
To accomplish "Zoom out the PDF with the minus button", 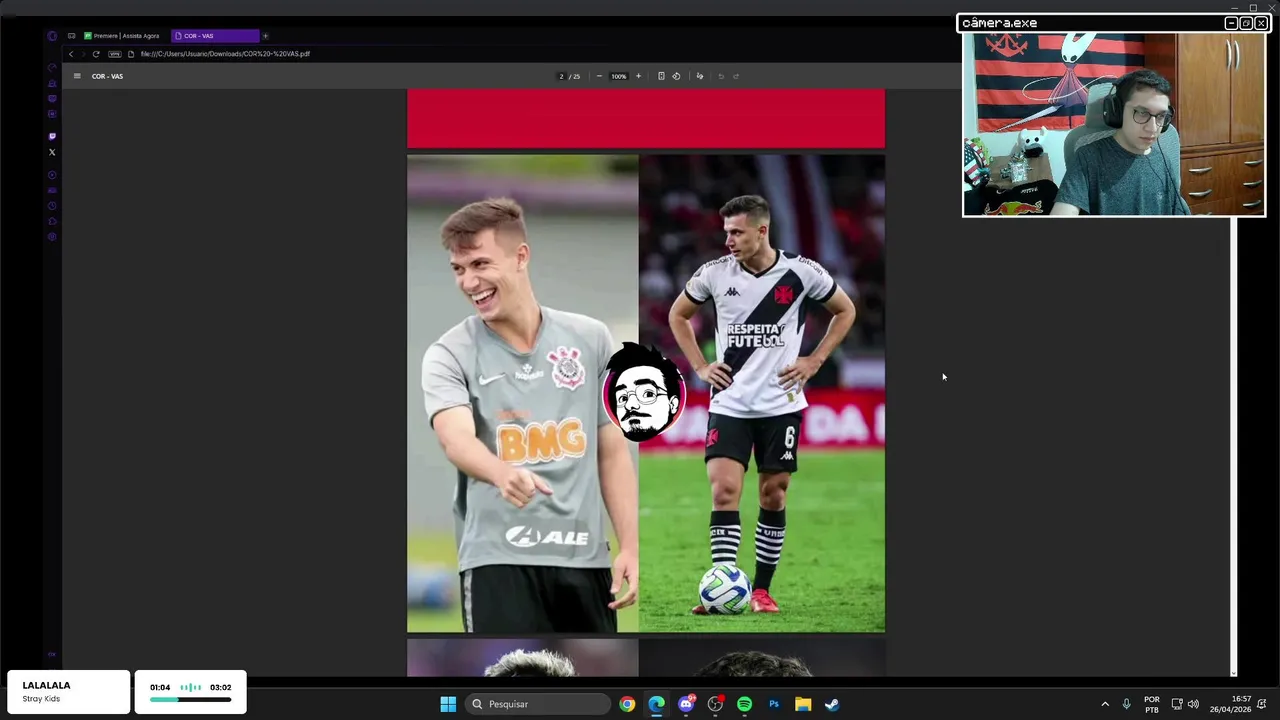I will point(599,76).
